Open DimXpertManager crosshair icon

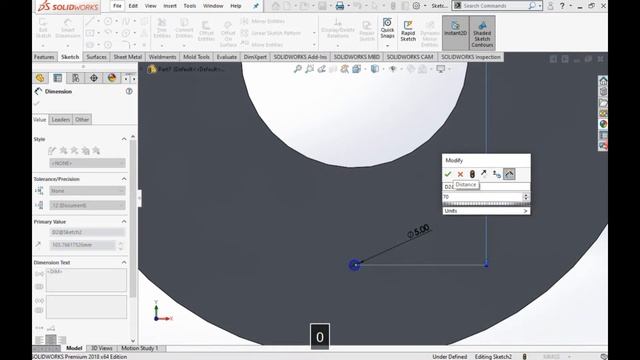point(93,78)
